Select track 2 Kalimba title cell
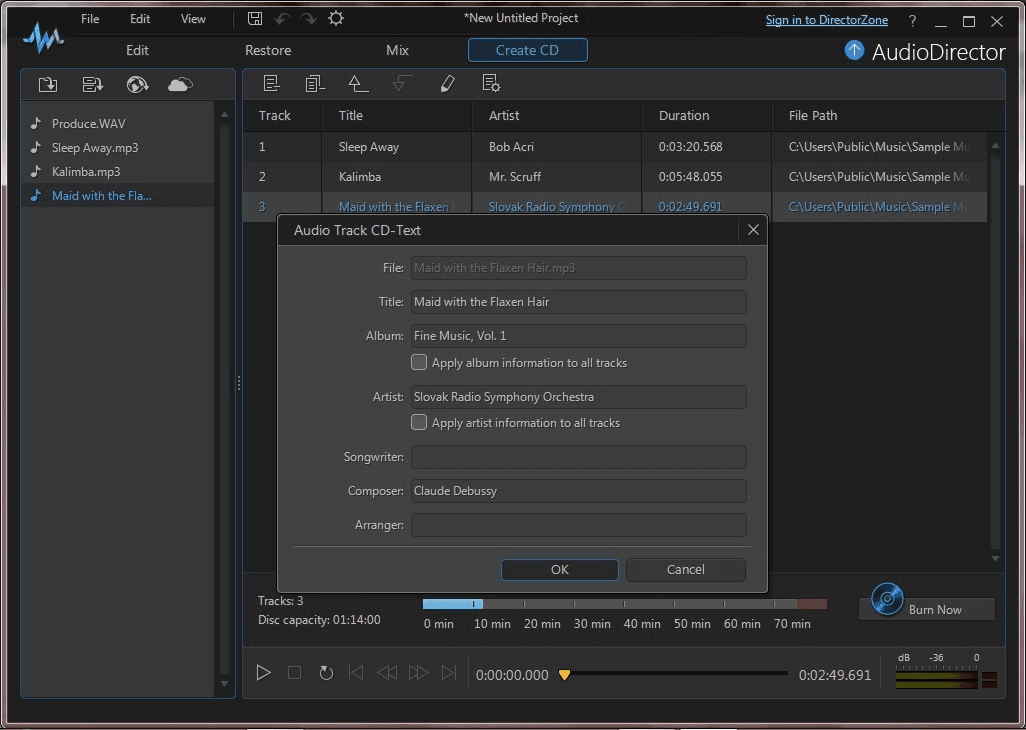The width and height of the screenshot is (1026, 730). [x=397, y=177]
